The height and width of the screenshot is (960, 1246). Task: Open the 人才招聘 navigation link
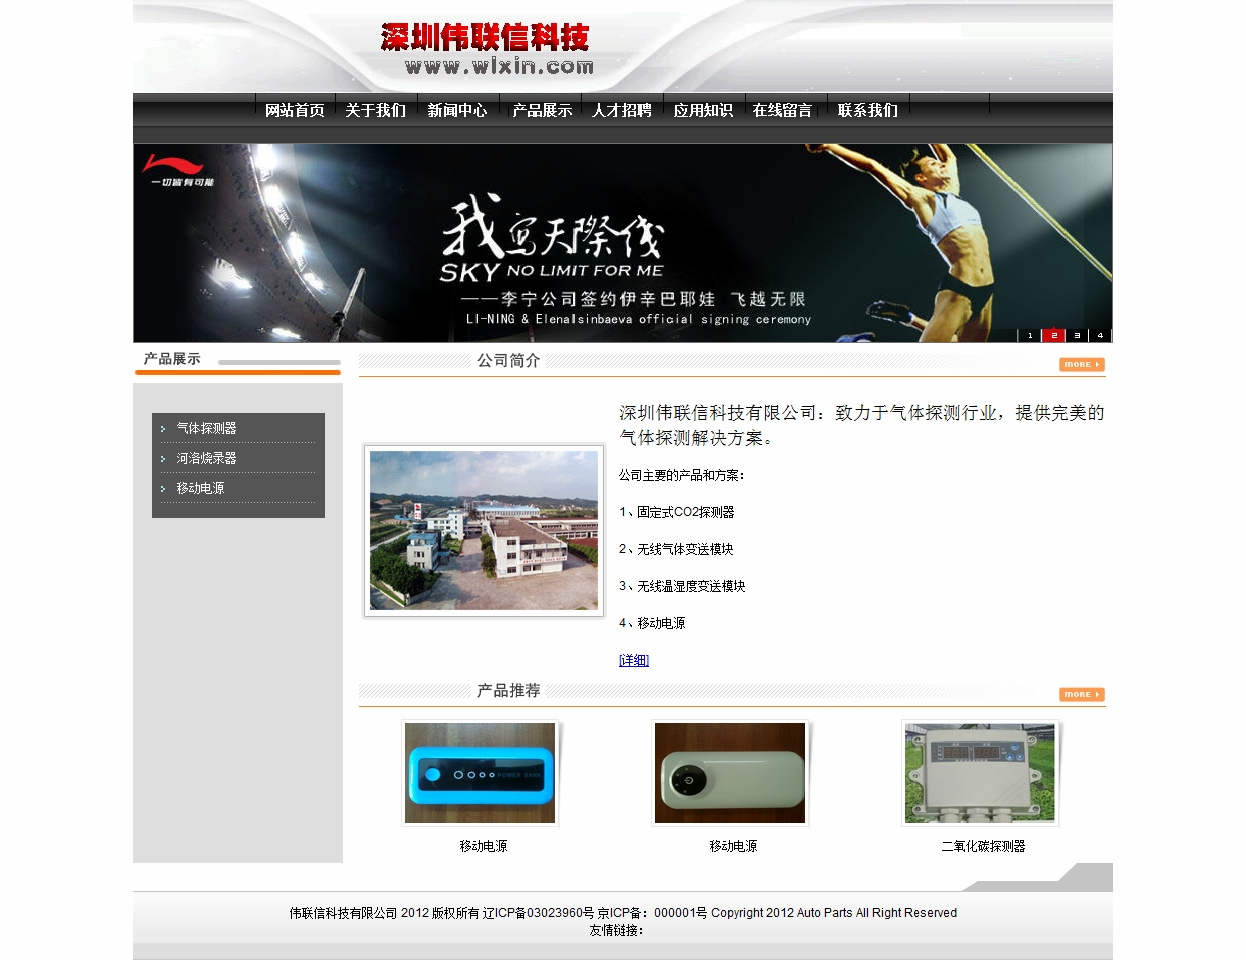(x=621, y=110)
